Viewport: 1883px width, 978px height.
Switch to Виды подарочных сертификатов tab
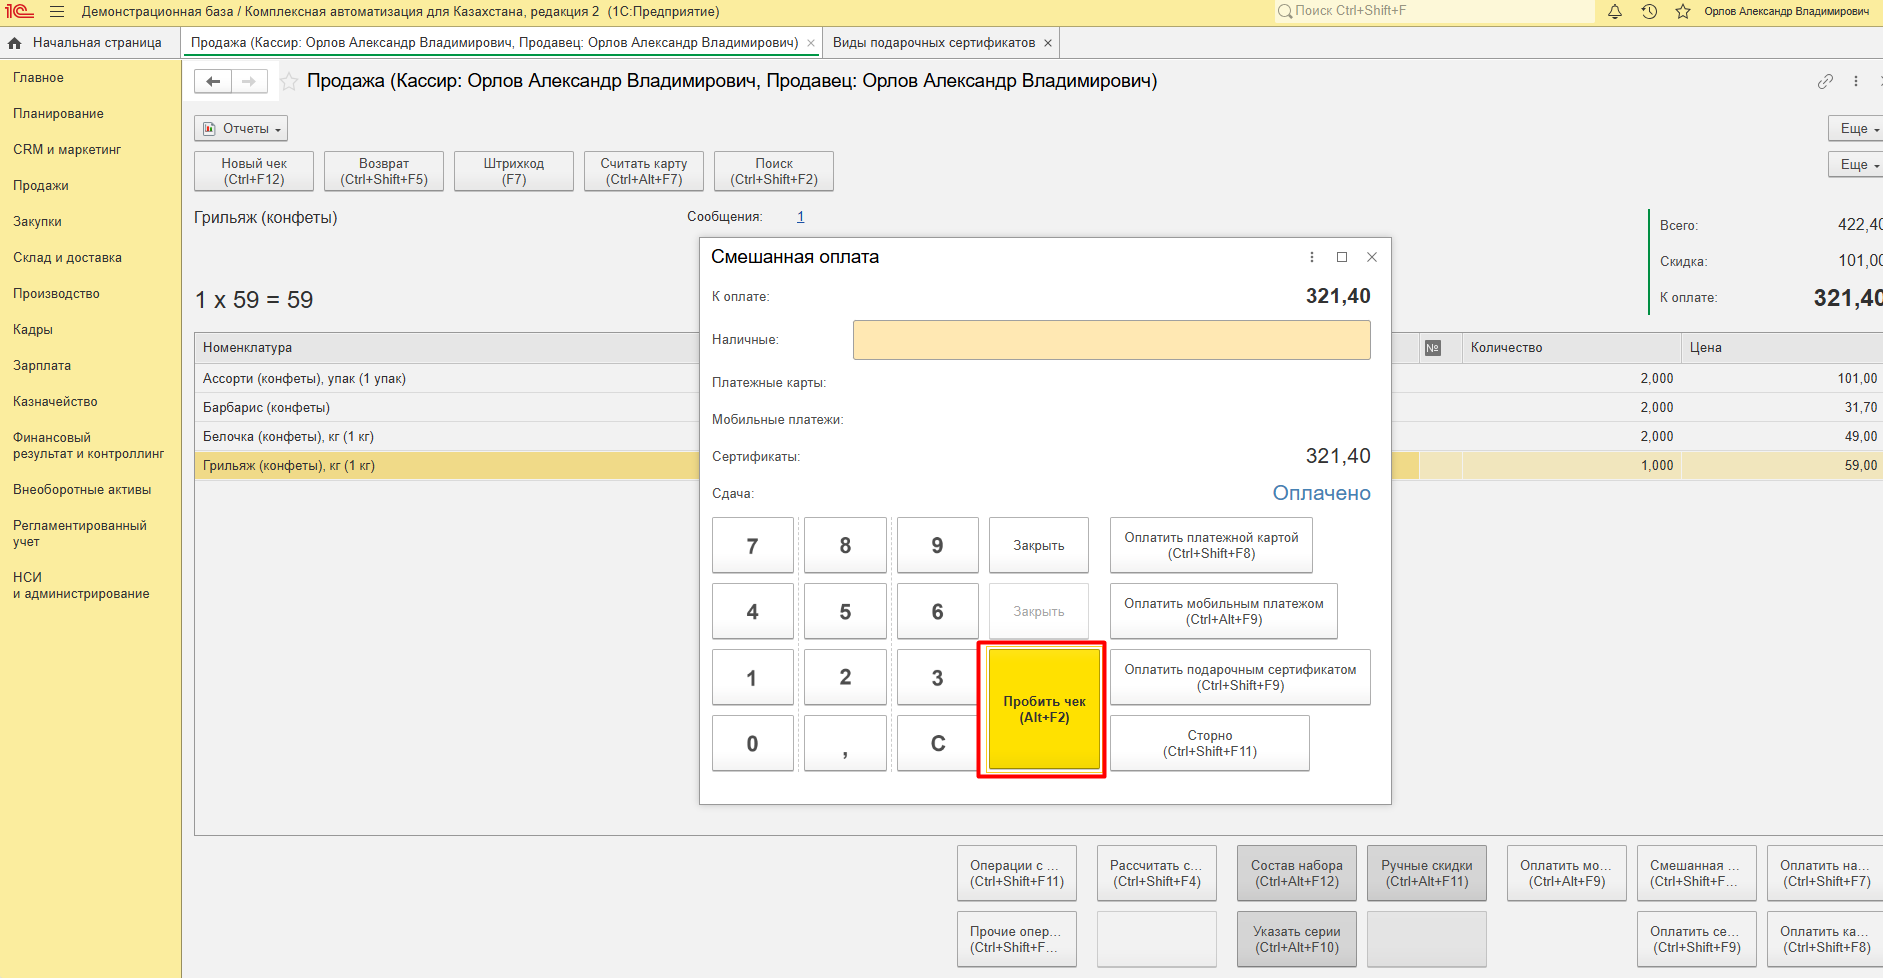click(x=934, y=43)
